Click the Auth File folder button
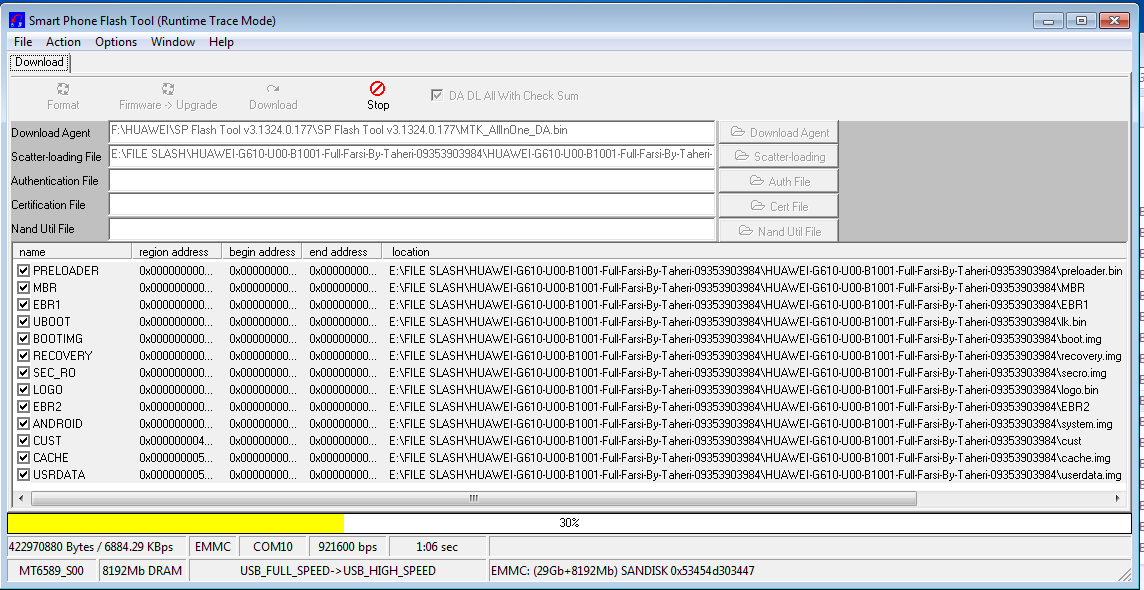This screenshot has width=1144, height=590. point(778,181)
